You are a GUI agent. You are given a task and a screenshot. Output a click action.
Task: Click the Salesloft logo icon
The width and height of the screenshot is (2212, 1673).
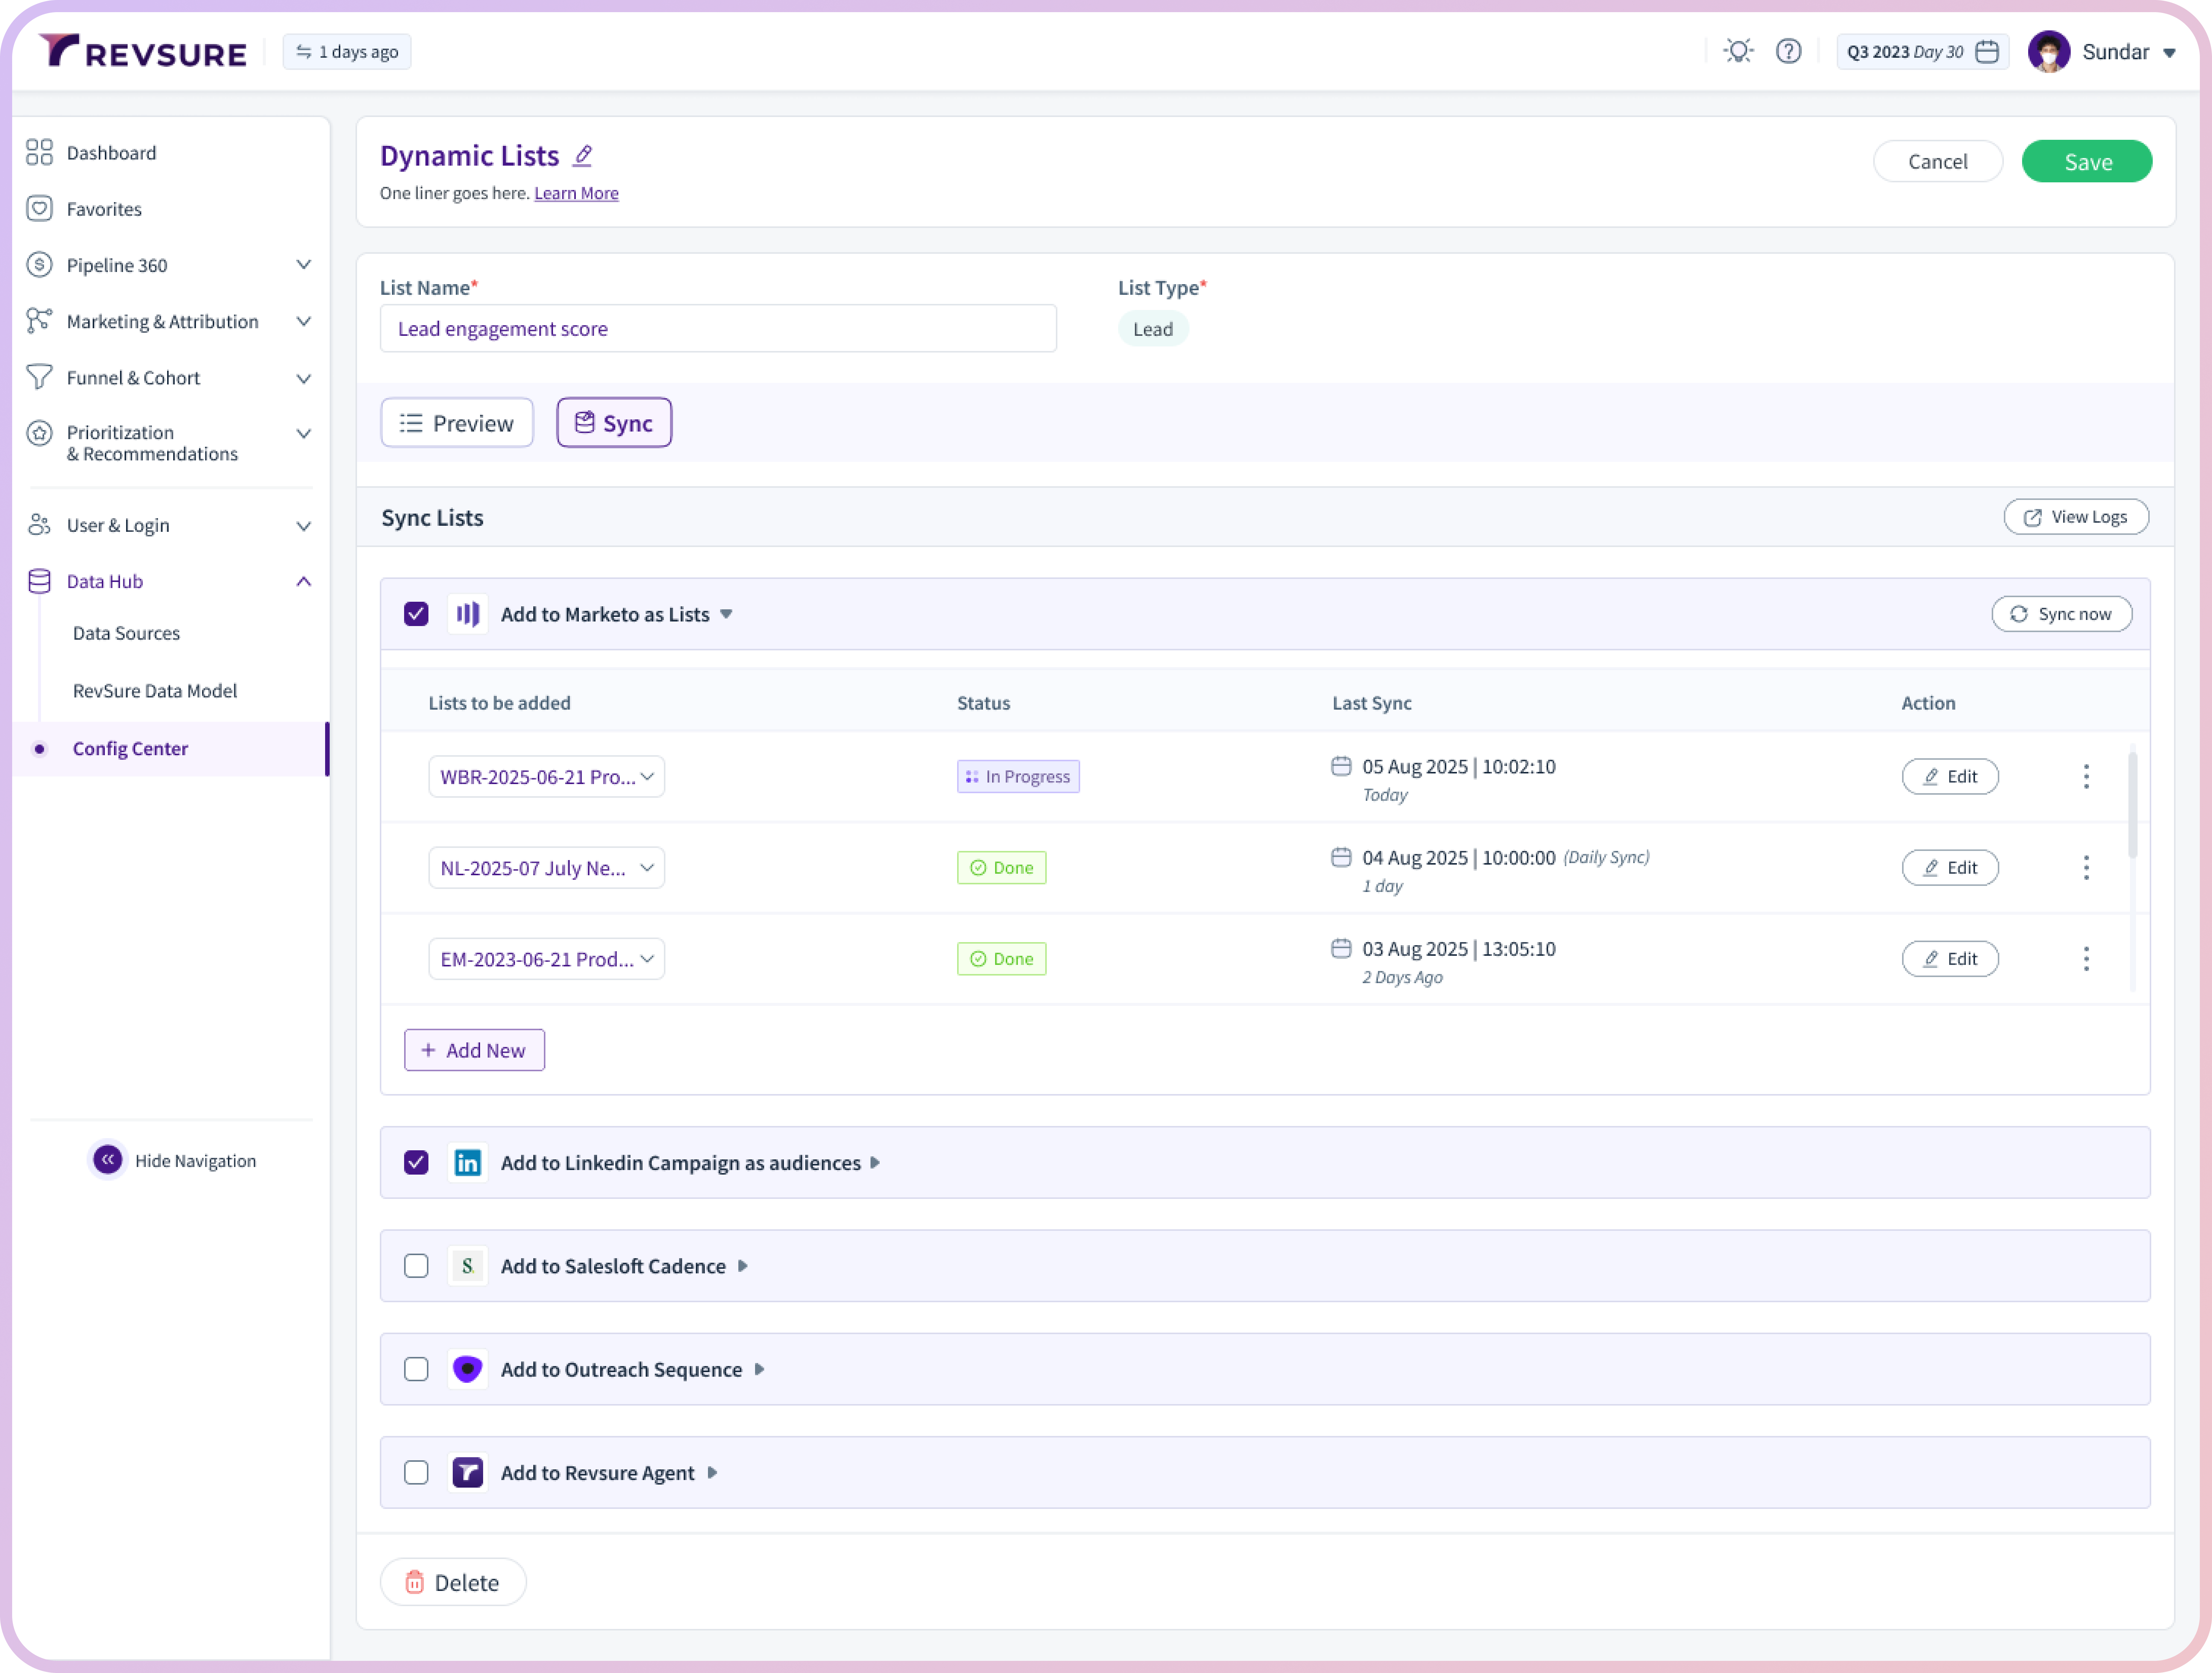(468, 1266)
